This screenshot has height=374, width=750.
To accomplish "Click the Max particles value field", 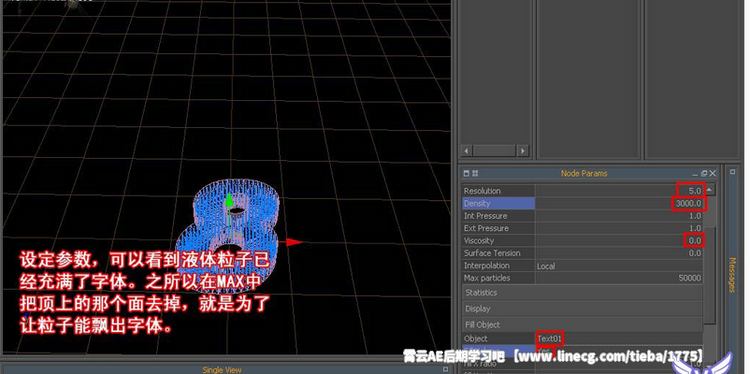I will coord(619,278).
